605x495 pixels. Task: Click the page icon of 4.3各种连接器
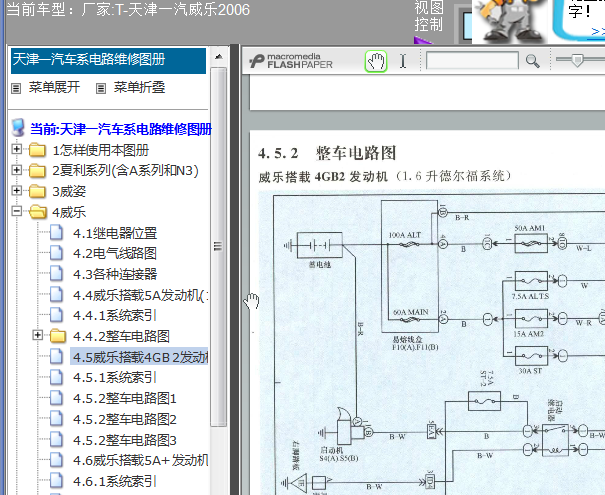(56, 274)
